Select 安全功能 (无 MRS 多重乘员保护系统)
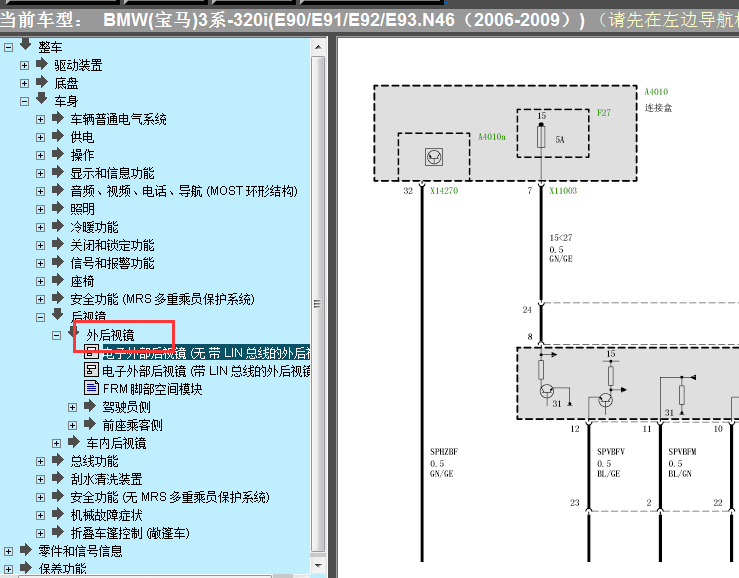The image size is (739, 578). click(x=170, y=497)
